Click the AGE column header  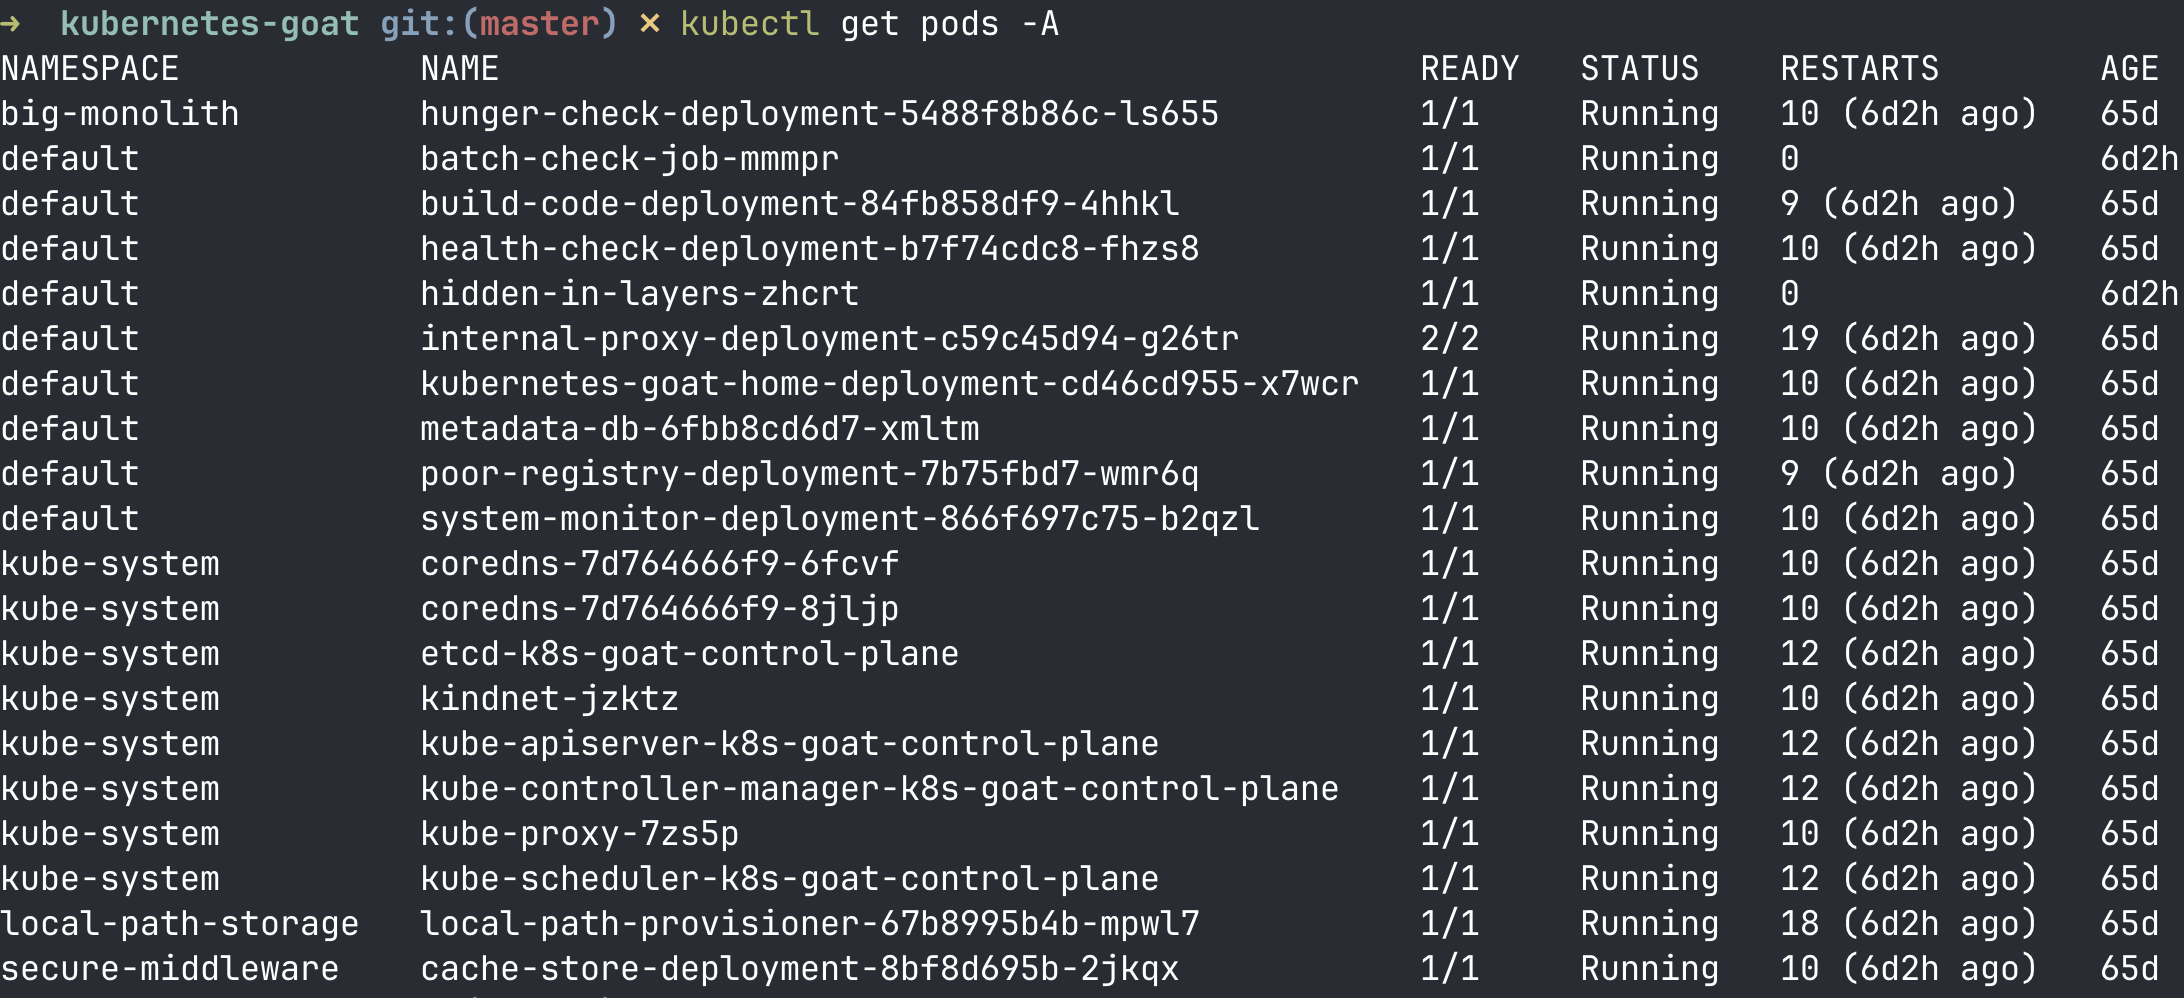pos(2129,68)
